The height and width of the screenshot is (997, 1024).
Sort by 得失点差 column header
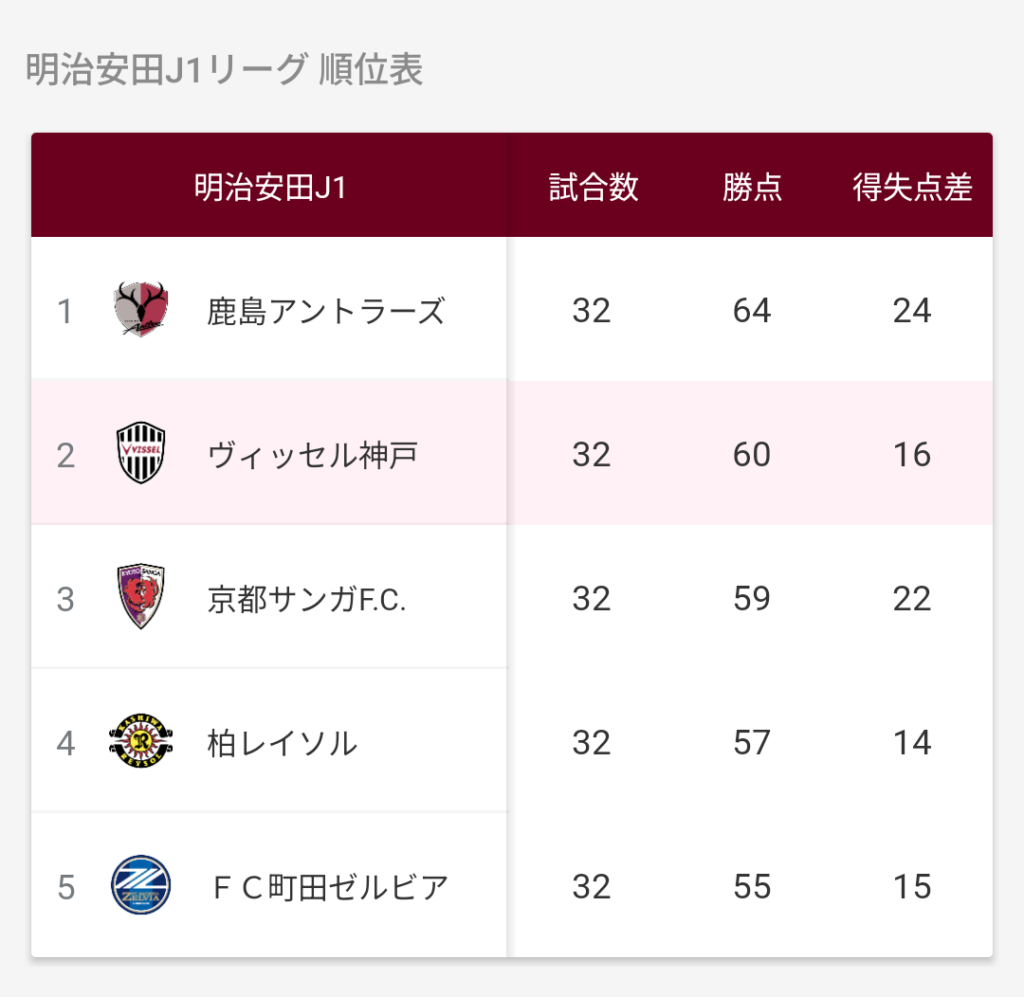[912, 187]
